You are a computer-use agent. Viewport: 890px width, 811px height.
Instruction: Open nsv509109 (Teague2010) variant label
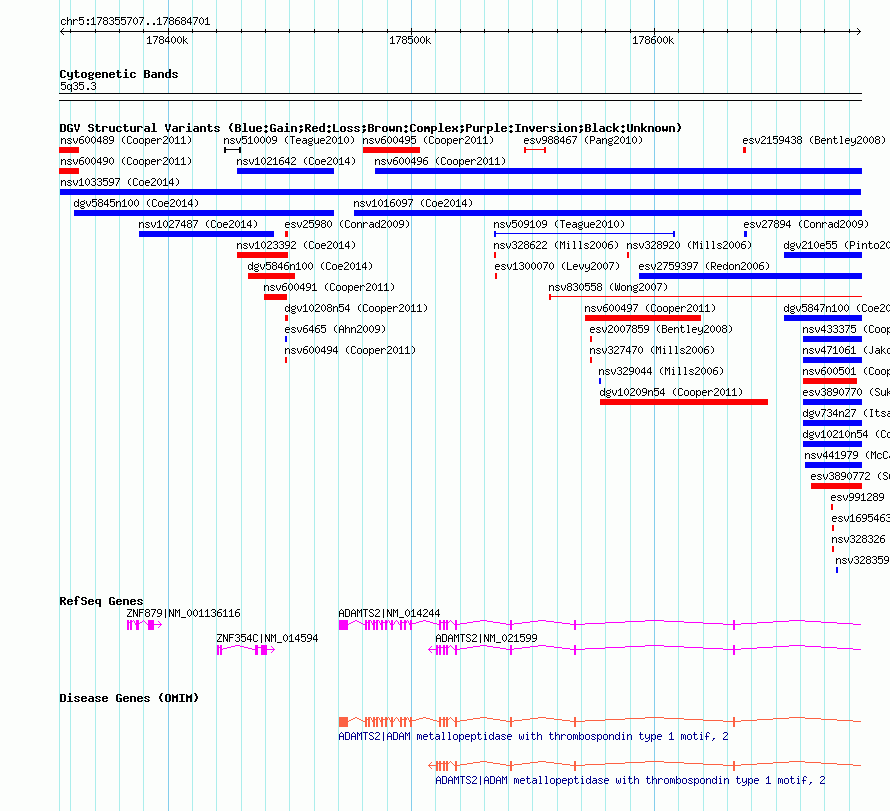point(559,224)
